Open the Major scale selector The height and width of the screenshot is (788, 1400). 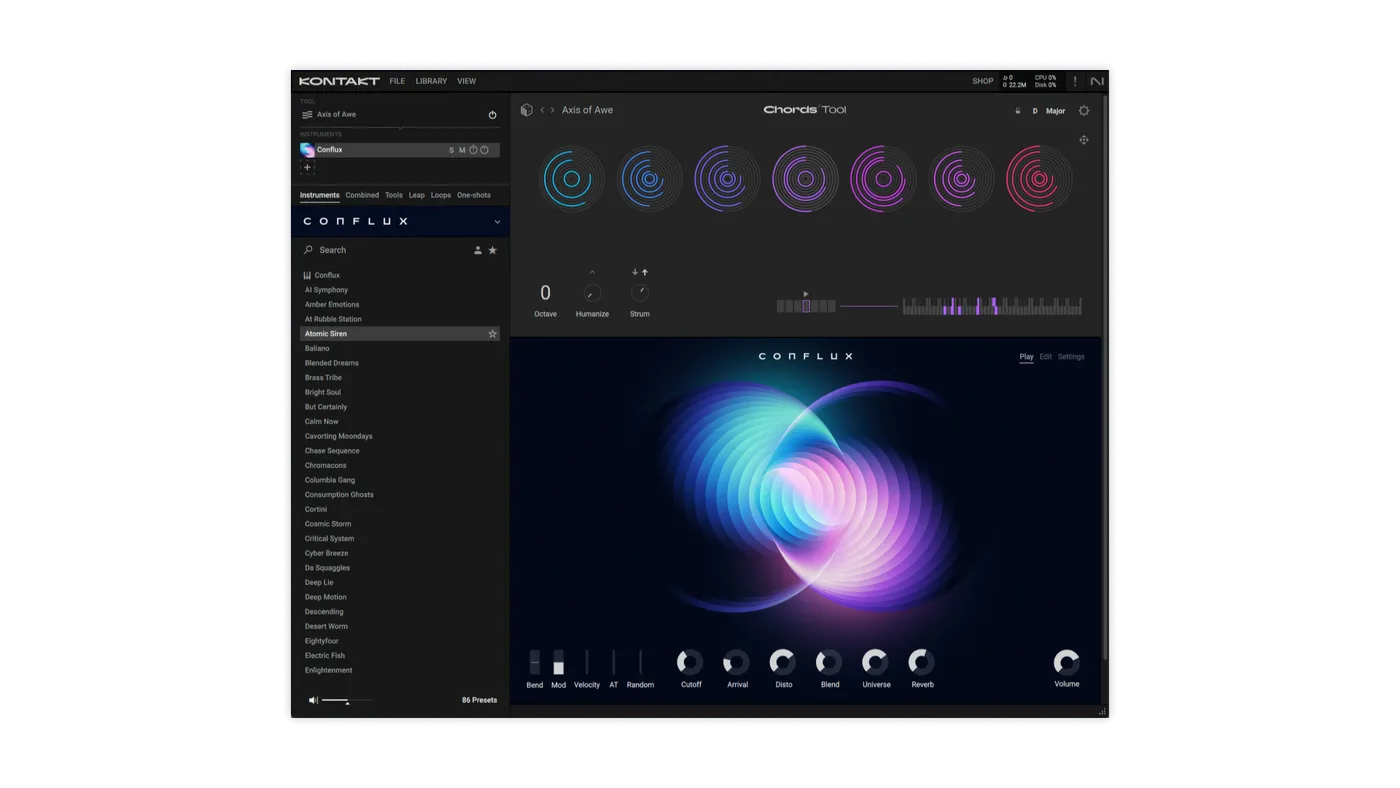pos(1056,111)
